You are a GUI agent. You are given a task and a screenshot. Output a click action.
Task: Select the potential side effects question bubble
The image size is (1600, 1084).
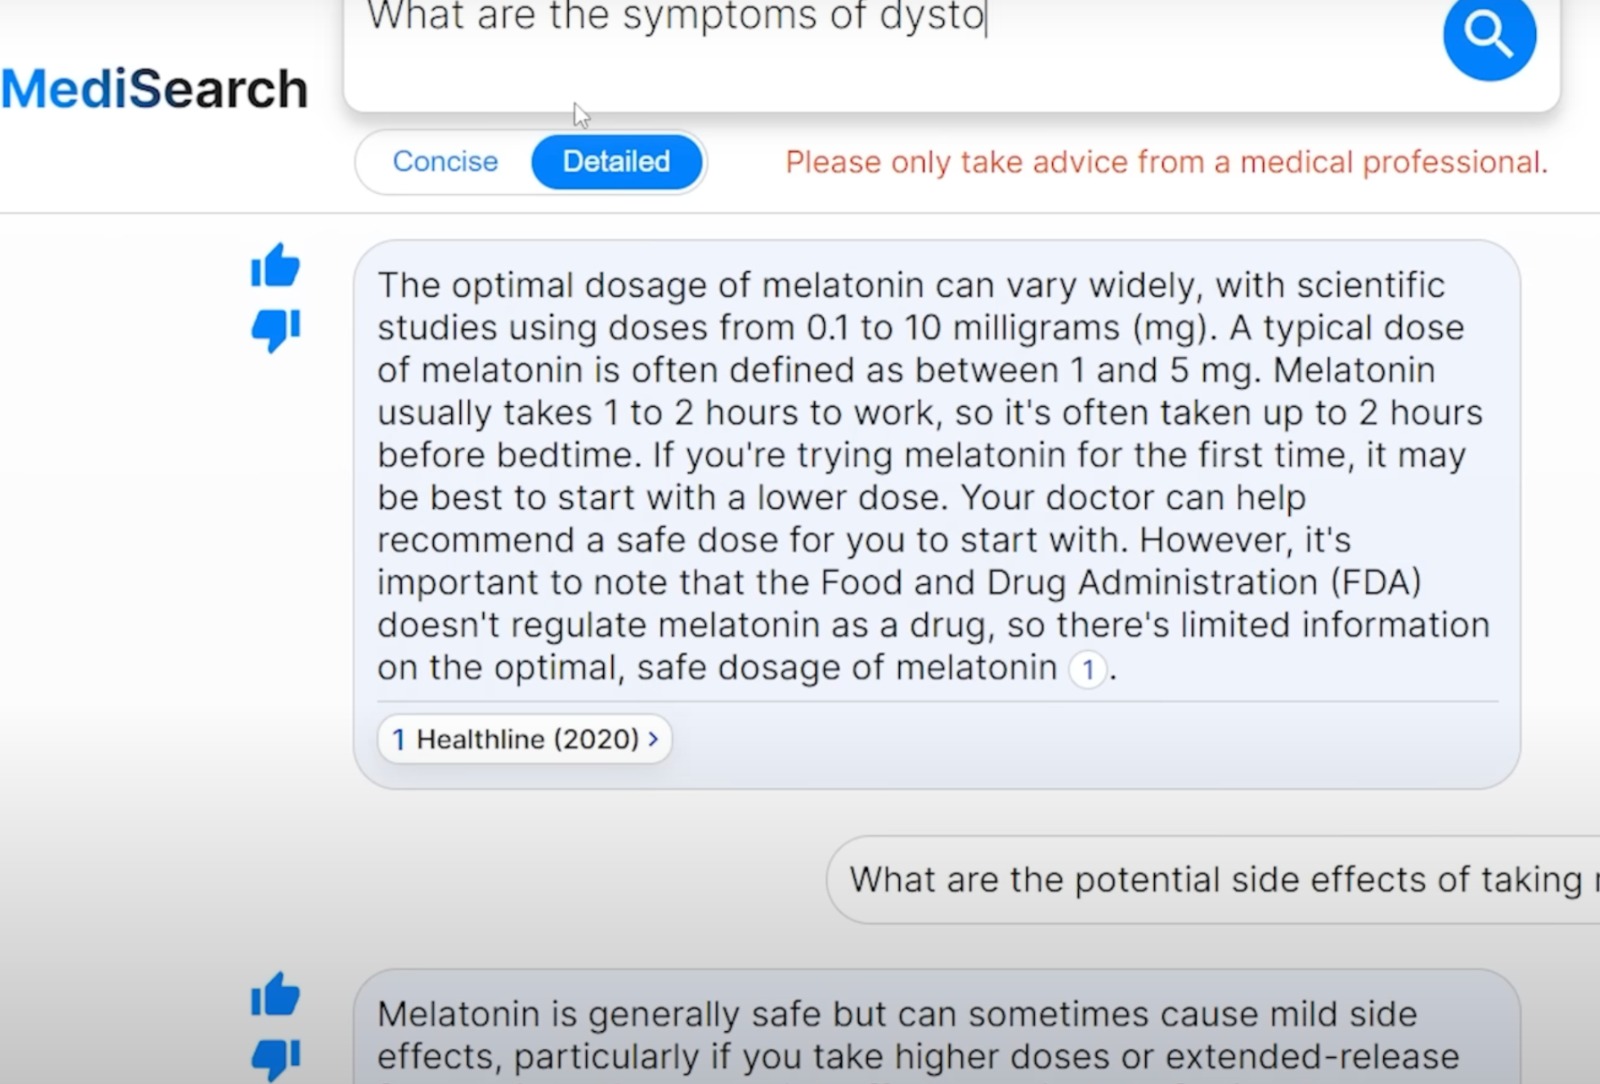tap(1213, 880)
